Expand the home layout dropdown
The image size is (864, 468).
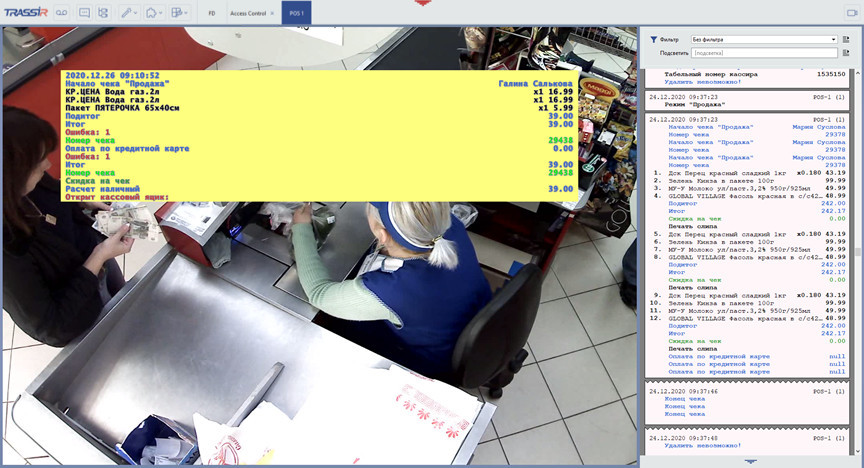[x=153, y=13]
